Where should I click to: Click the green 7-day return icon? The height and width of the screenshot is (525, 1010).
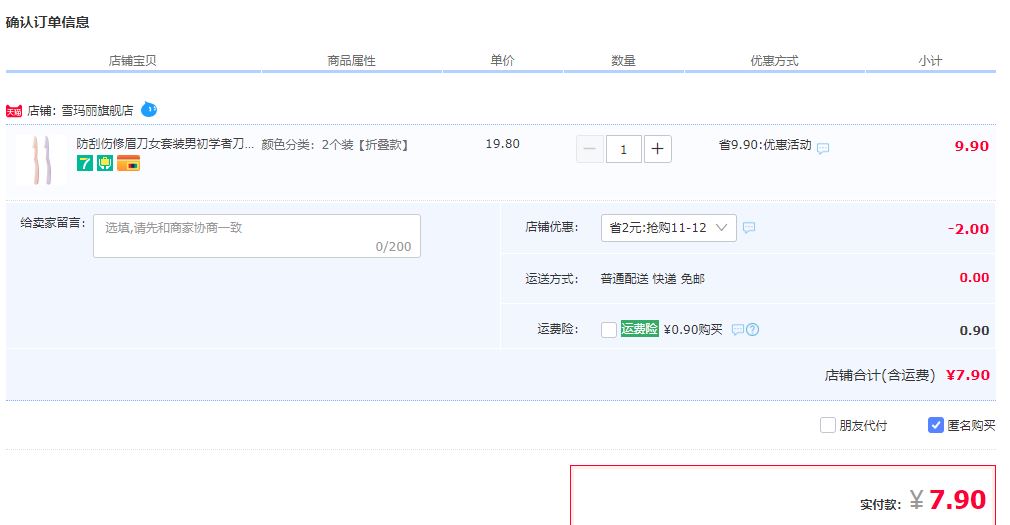(84, 164)
